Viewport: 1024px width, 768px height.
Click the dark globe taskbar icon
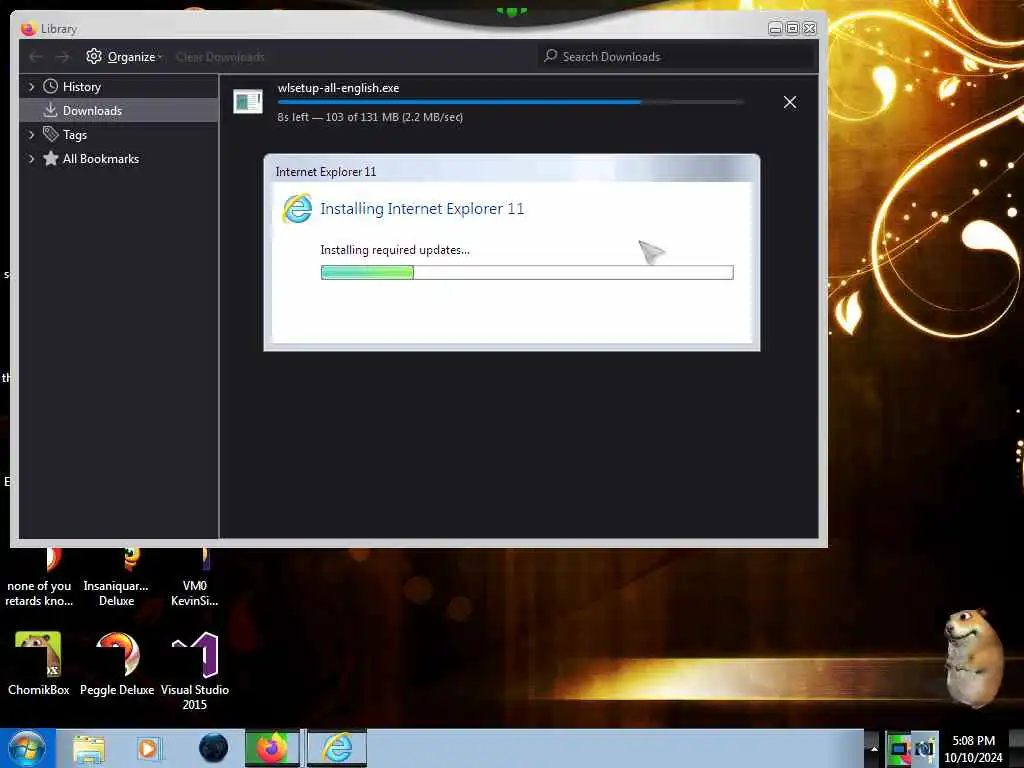click(x=213, y=748)
